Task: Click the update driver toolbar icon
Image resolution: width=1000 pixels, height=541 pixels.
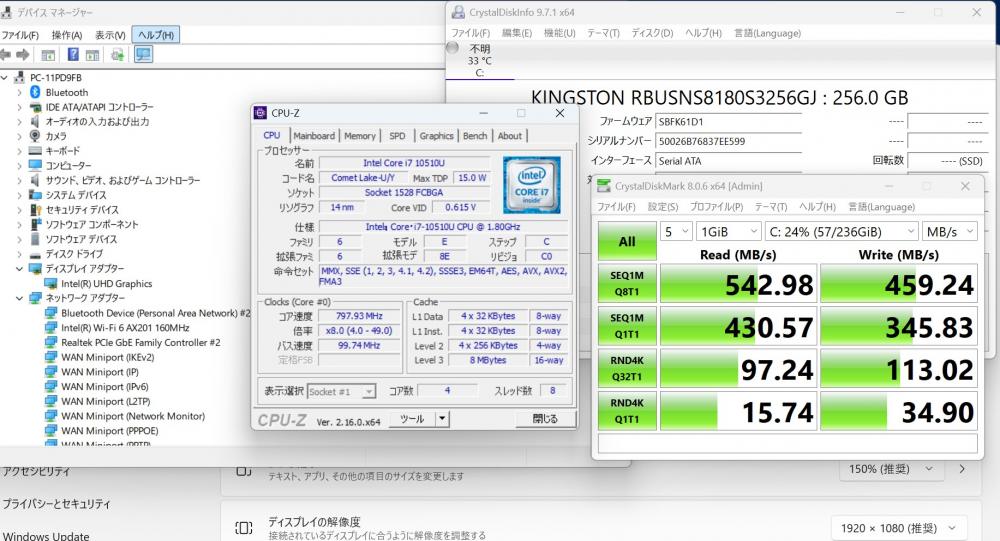Action: (x=118, y=54)
